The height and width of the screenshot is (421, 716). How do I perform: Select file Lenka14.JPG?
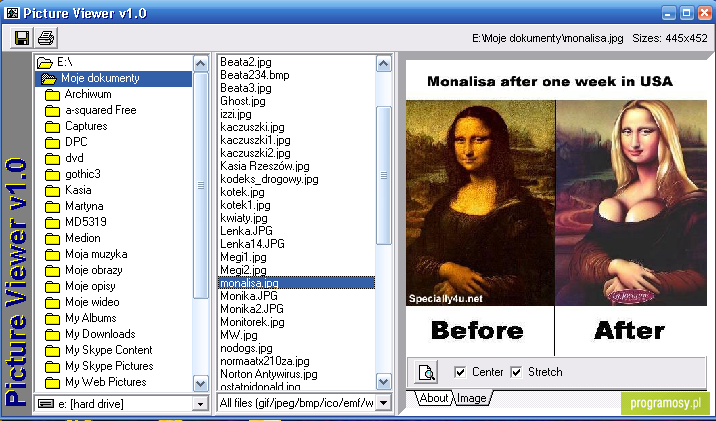pos(252,244)
